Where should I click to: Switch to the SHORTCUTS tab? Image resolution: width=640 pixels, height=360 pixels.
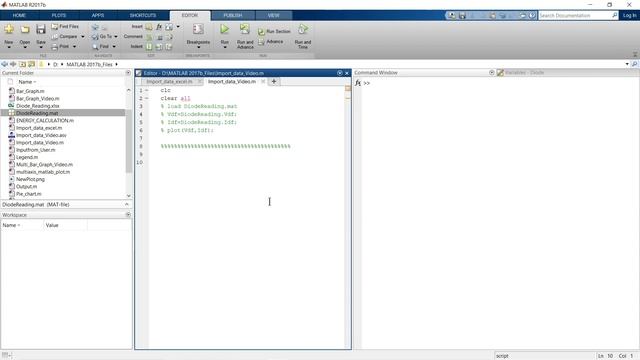[143, 16]
